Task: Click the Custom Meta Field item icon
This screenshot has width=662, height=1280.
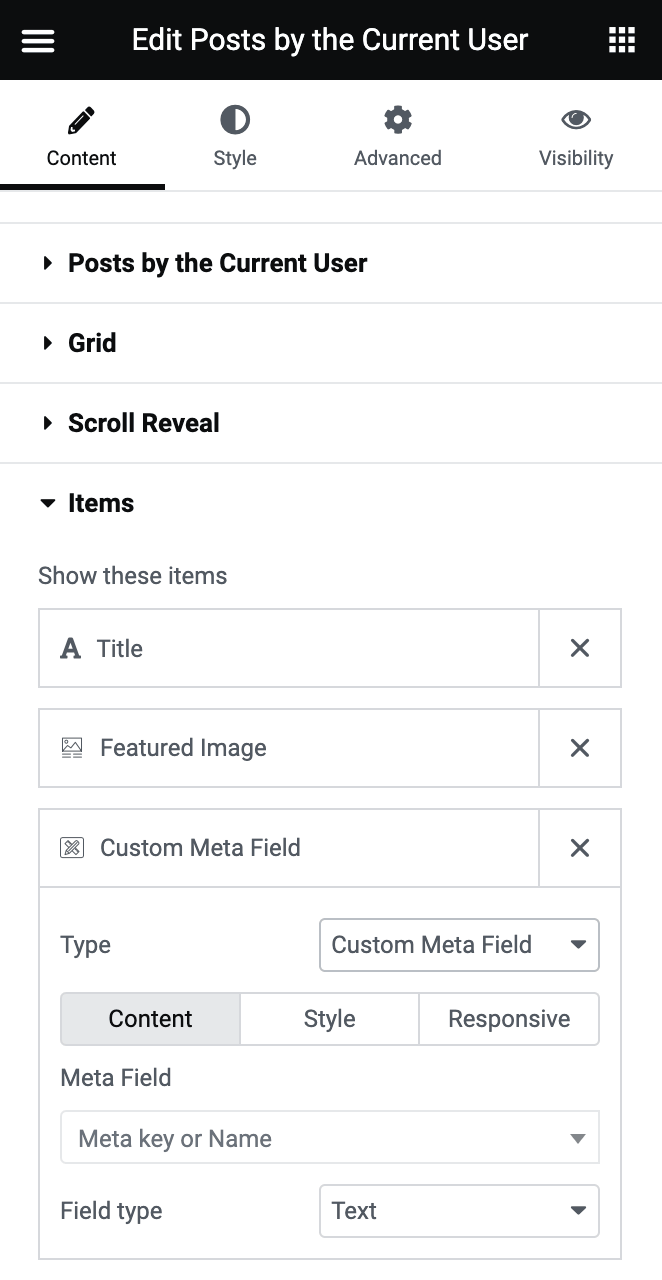Action: coord(71,848)
